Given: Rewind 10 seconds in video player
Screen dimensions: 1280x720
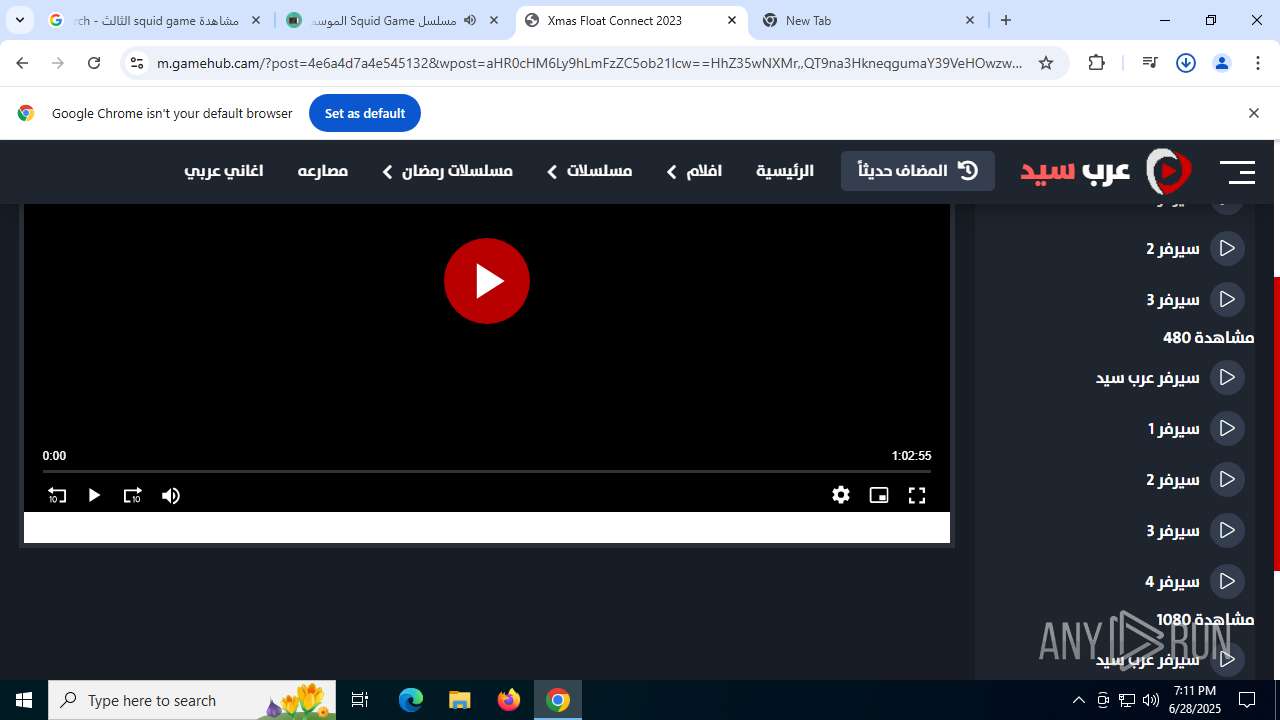Looking at the screenshot, I should [57, 495].
